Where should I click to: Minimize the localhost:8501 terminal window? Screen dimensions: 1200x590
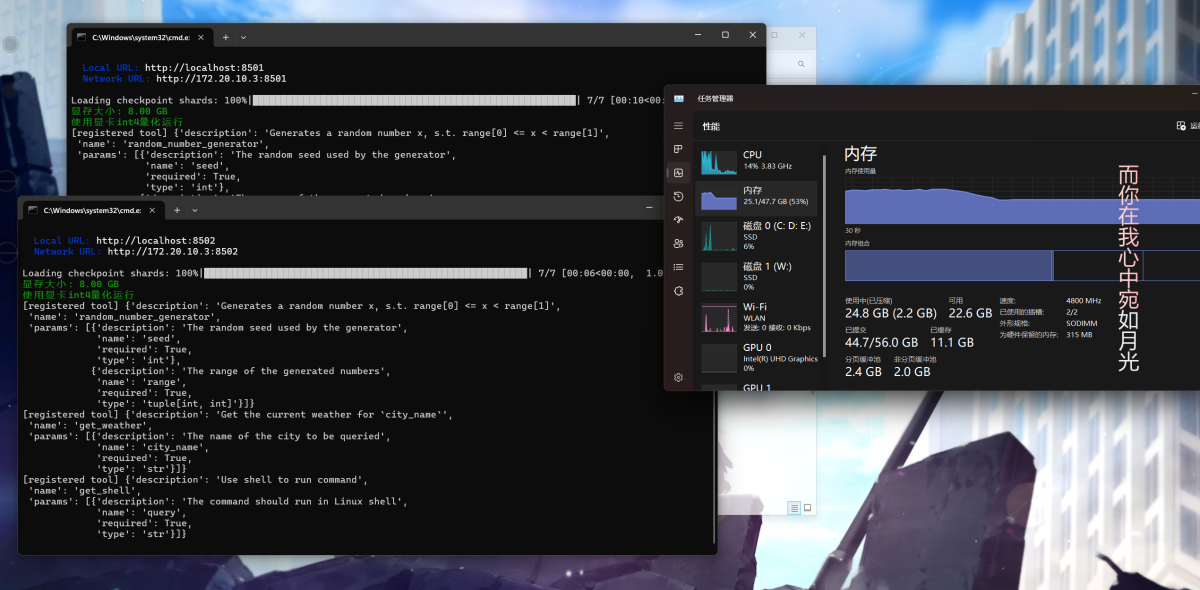(x=697, y=35)
